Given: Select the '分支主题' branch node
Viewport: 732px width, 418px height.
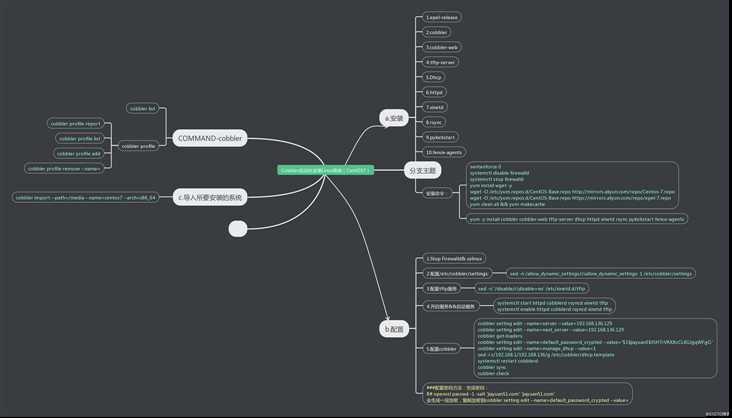Looking at the screenshot, I should 422,170.
